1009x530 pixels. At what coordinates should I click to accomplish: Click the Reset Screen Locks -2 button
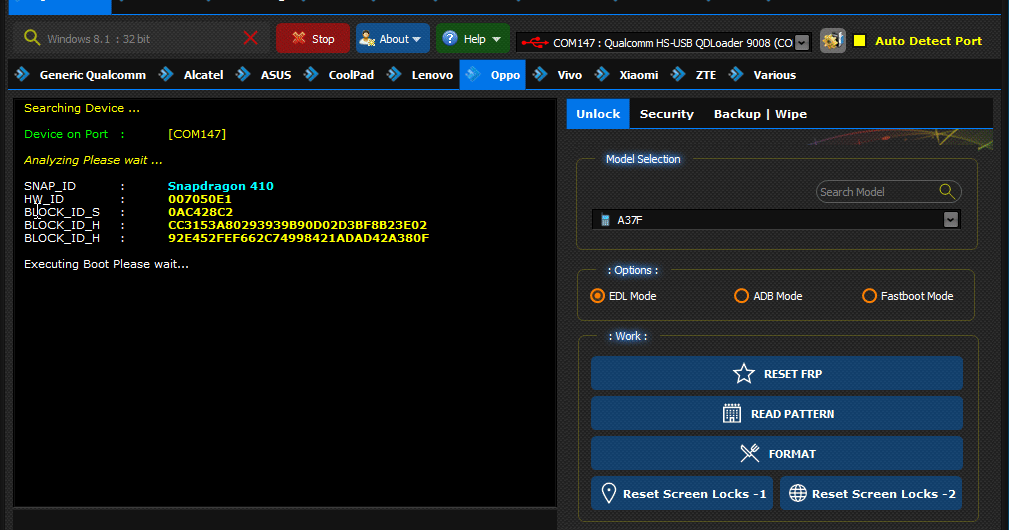(x=871, y=493)
